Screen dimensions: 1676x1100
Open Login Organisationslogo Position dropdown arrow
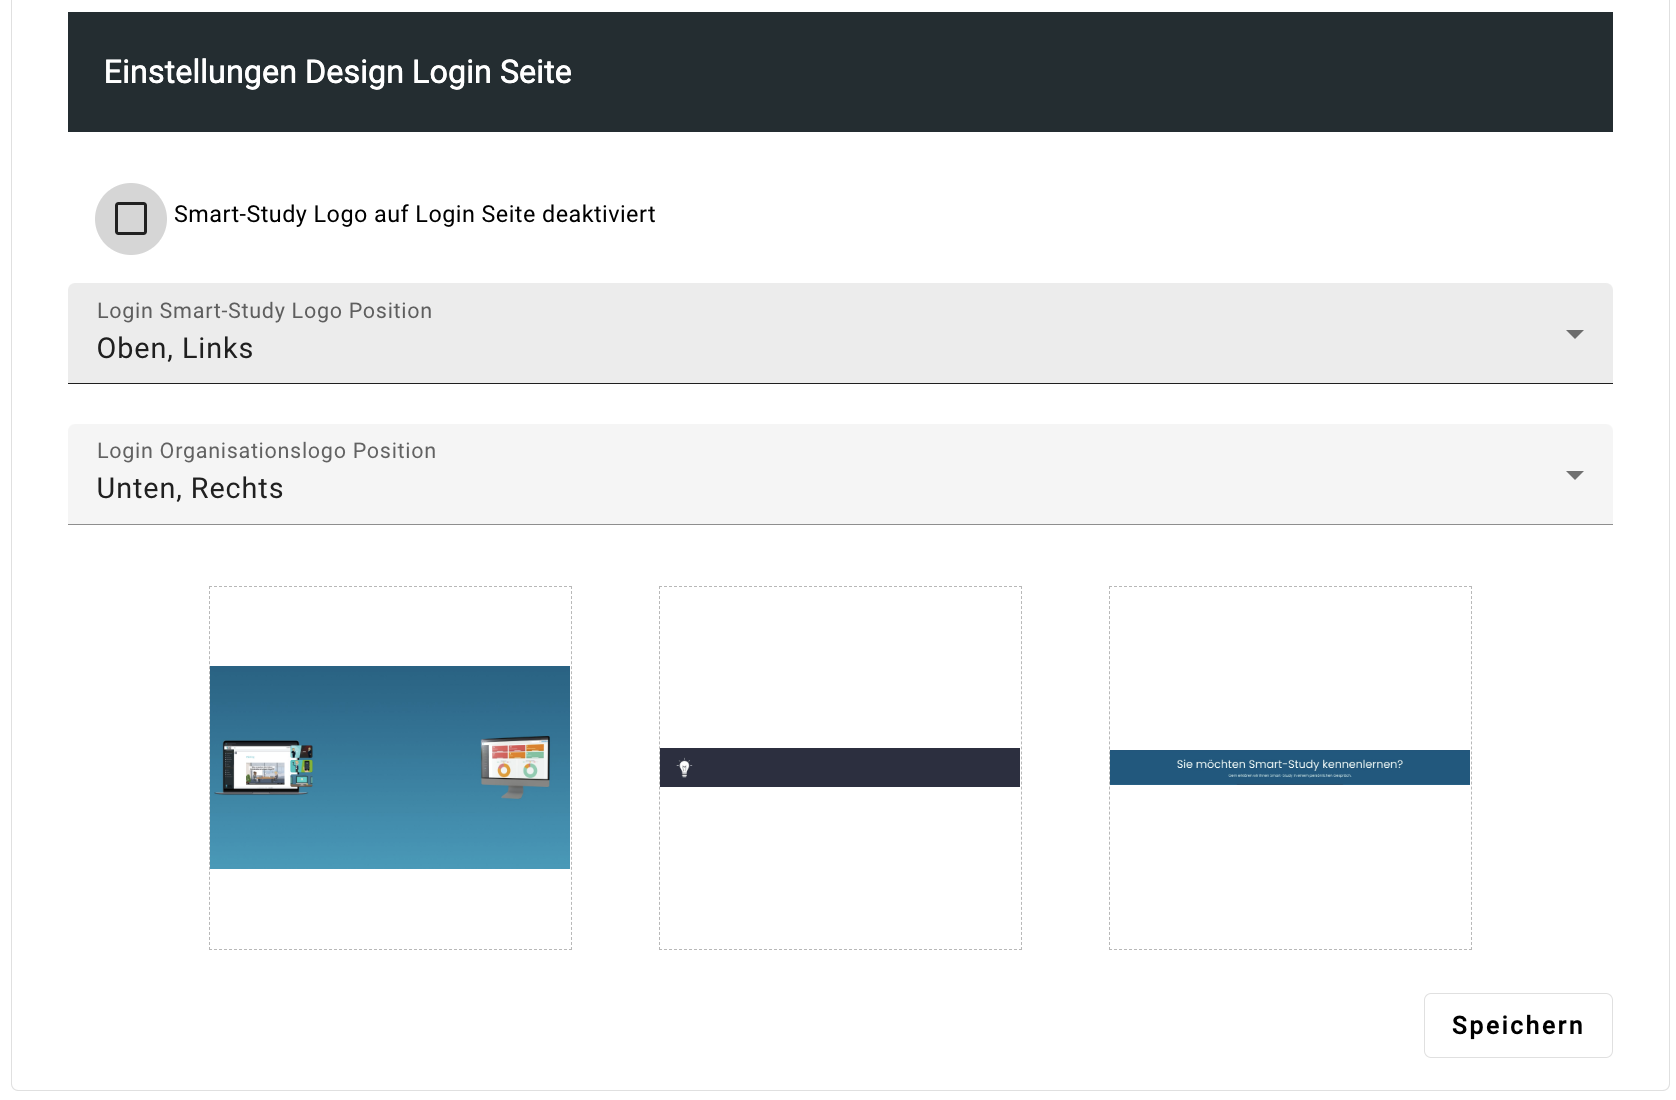(1574, 475)
